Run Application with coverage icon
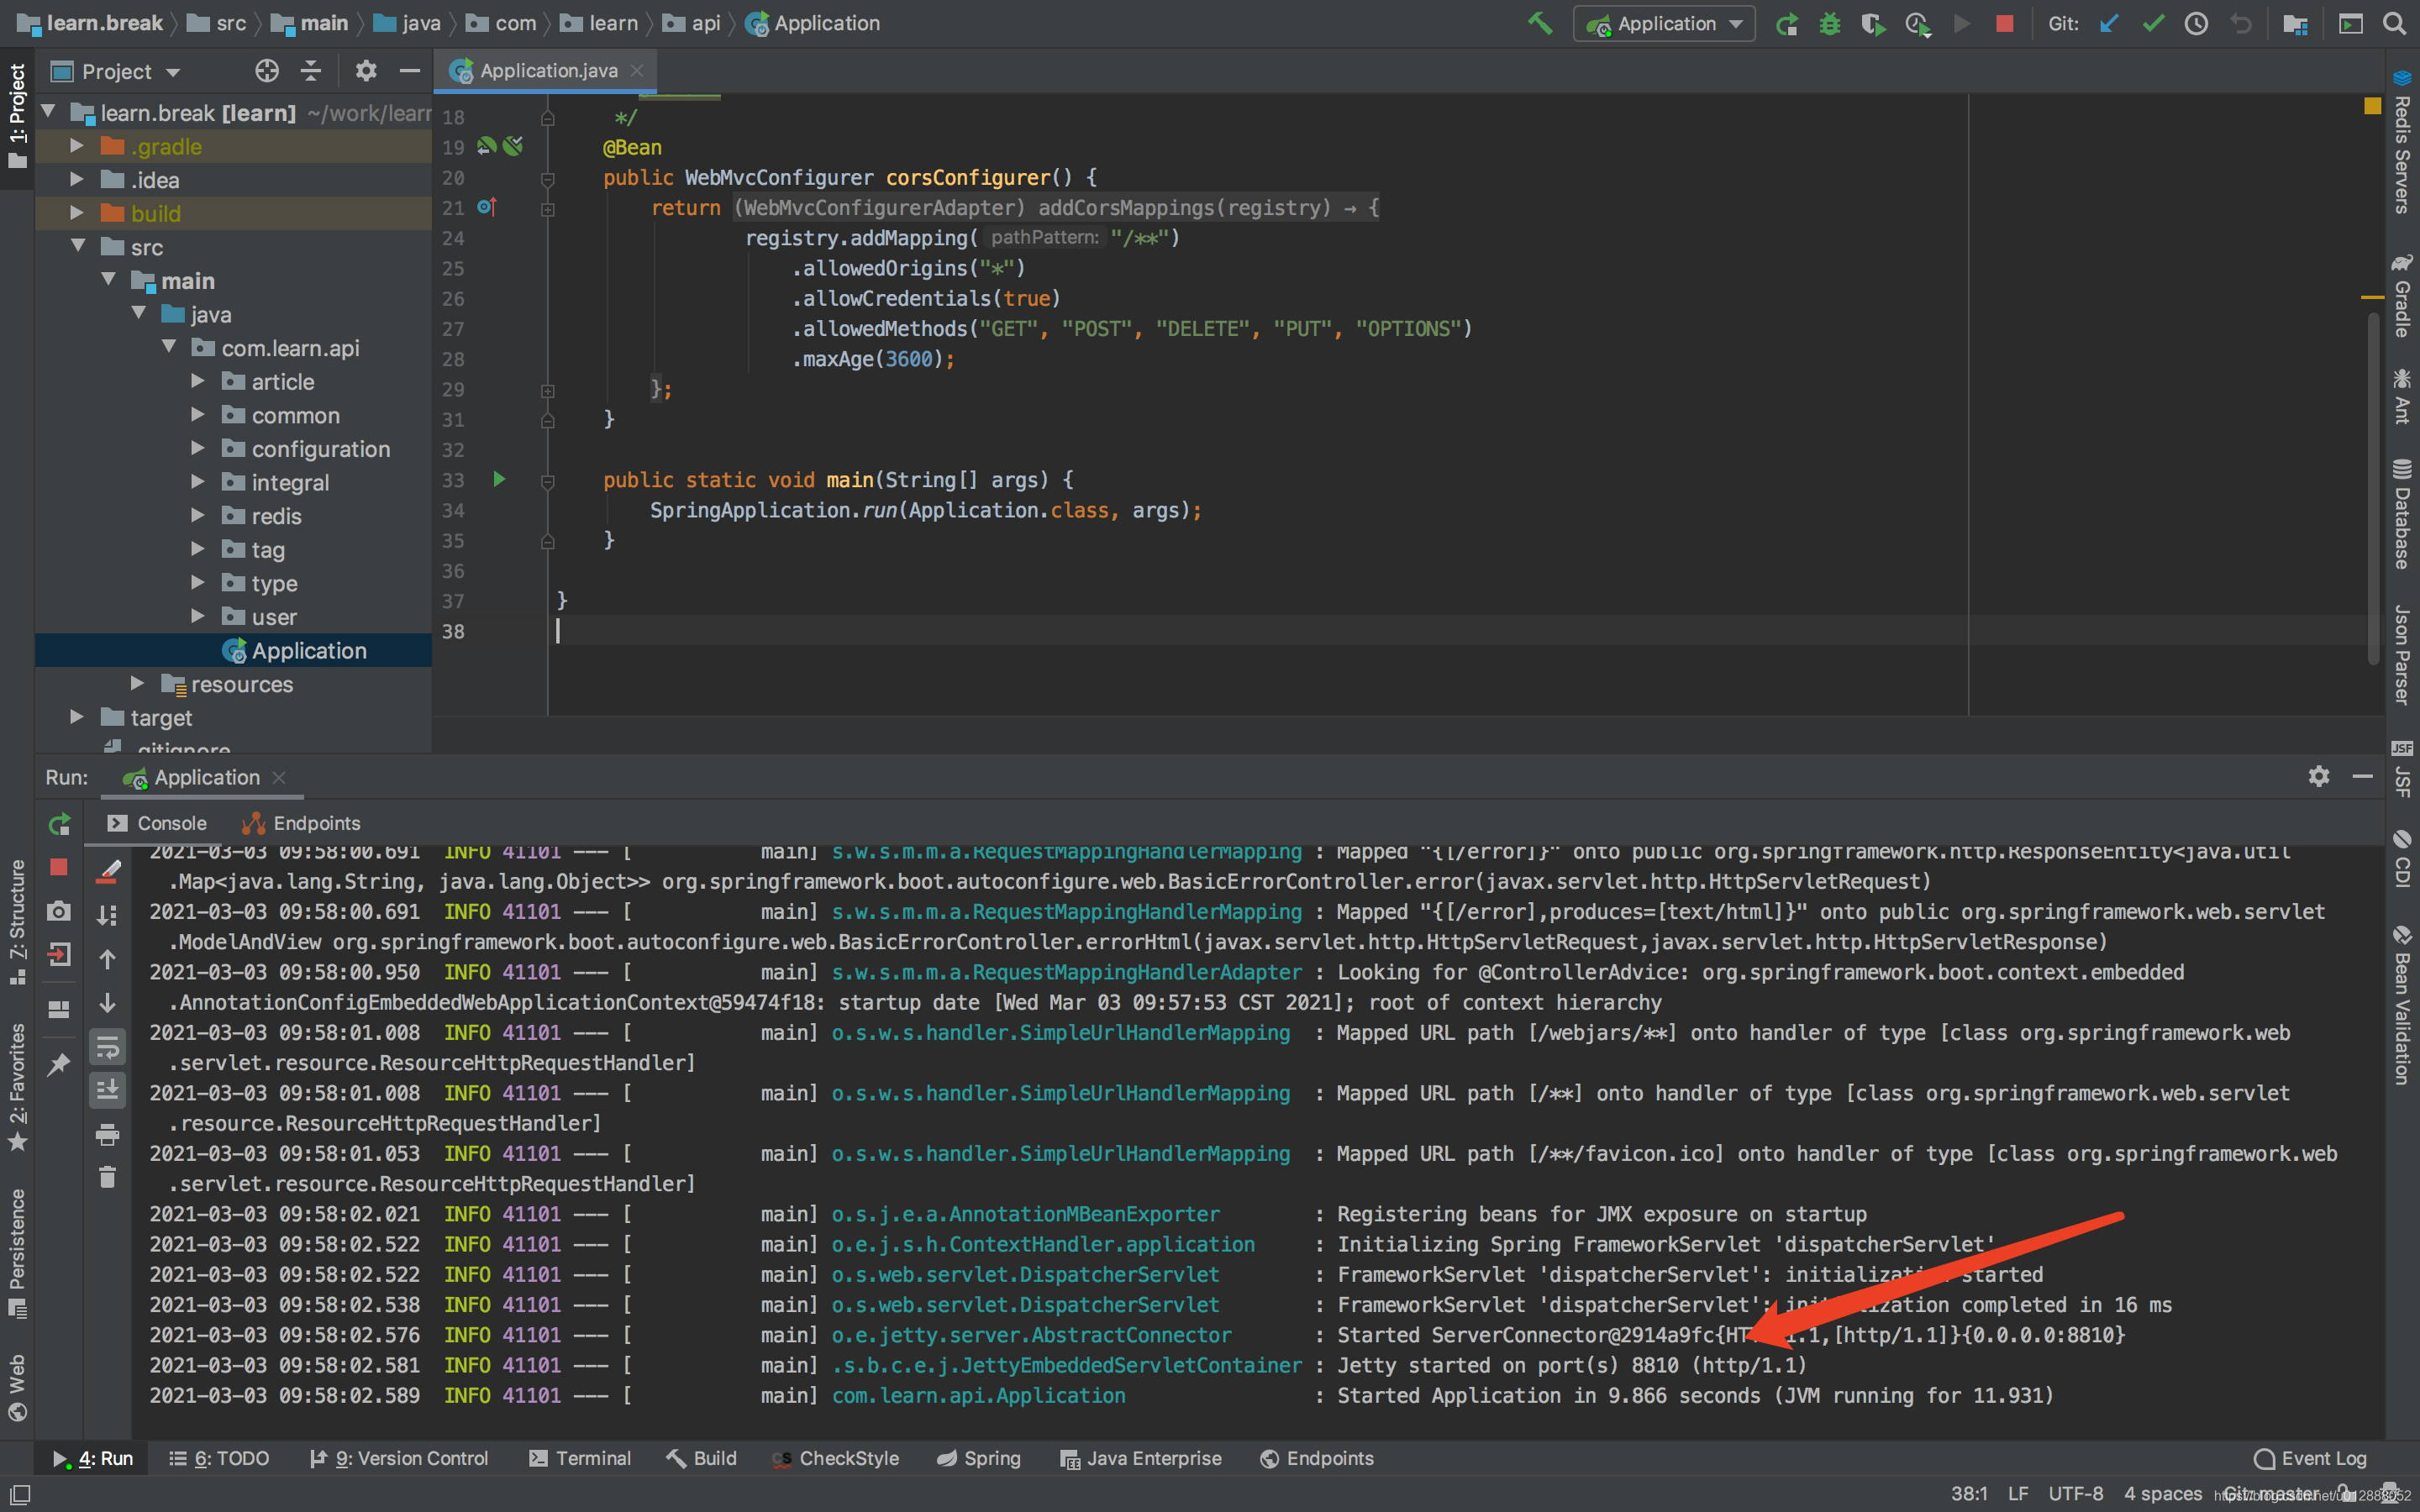The image size is (2420, 1512). (x=1873, y=23)
